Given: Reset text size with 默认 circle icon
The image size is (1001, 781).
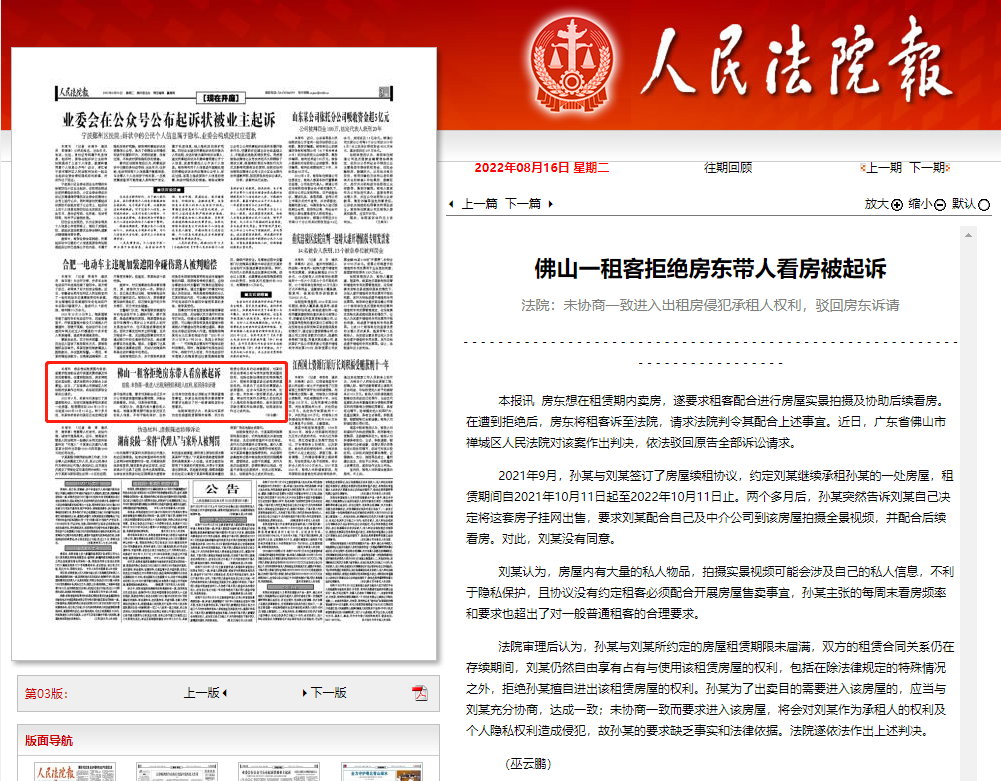Looking at the screenshot, I should (x=985, y=204).
